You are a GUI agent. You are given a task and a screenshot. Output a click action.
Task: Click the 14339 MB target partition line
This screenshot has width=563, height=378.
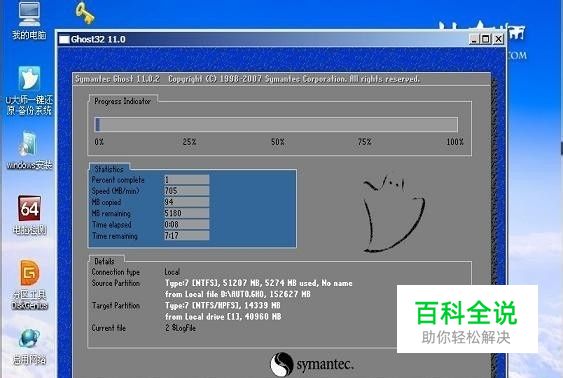pyautogui.click(x=223, y=305)
